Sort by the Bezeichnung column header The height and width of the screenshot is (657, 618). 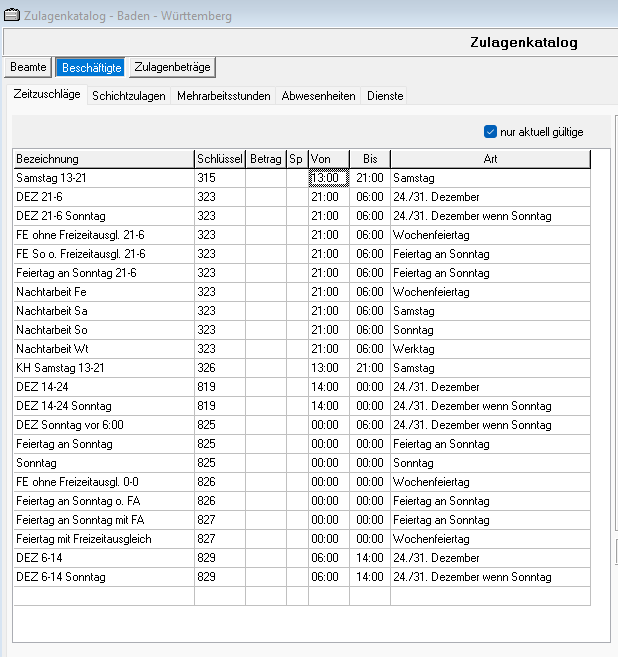(x=103, y=159)
